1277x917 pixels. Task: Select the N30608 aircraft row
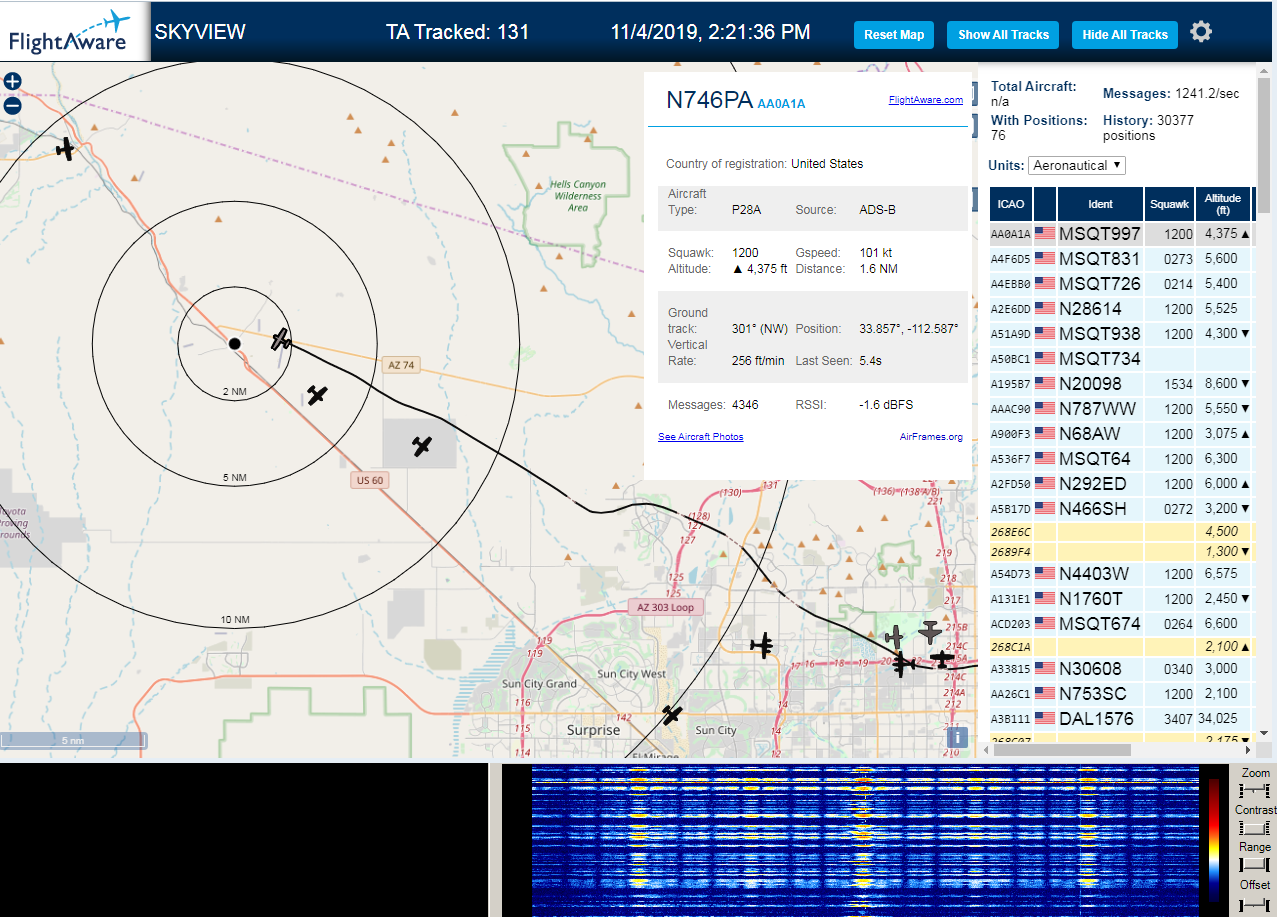[x=1120, y=669]
